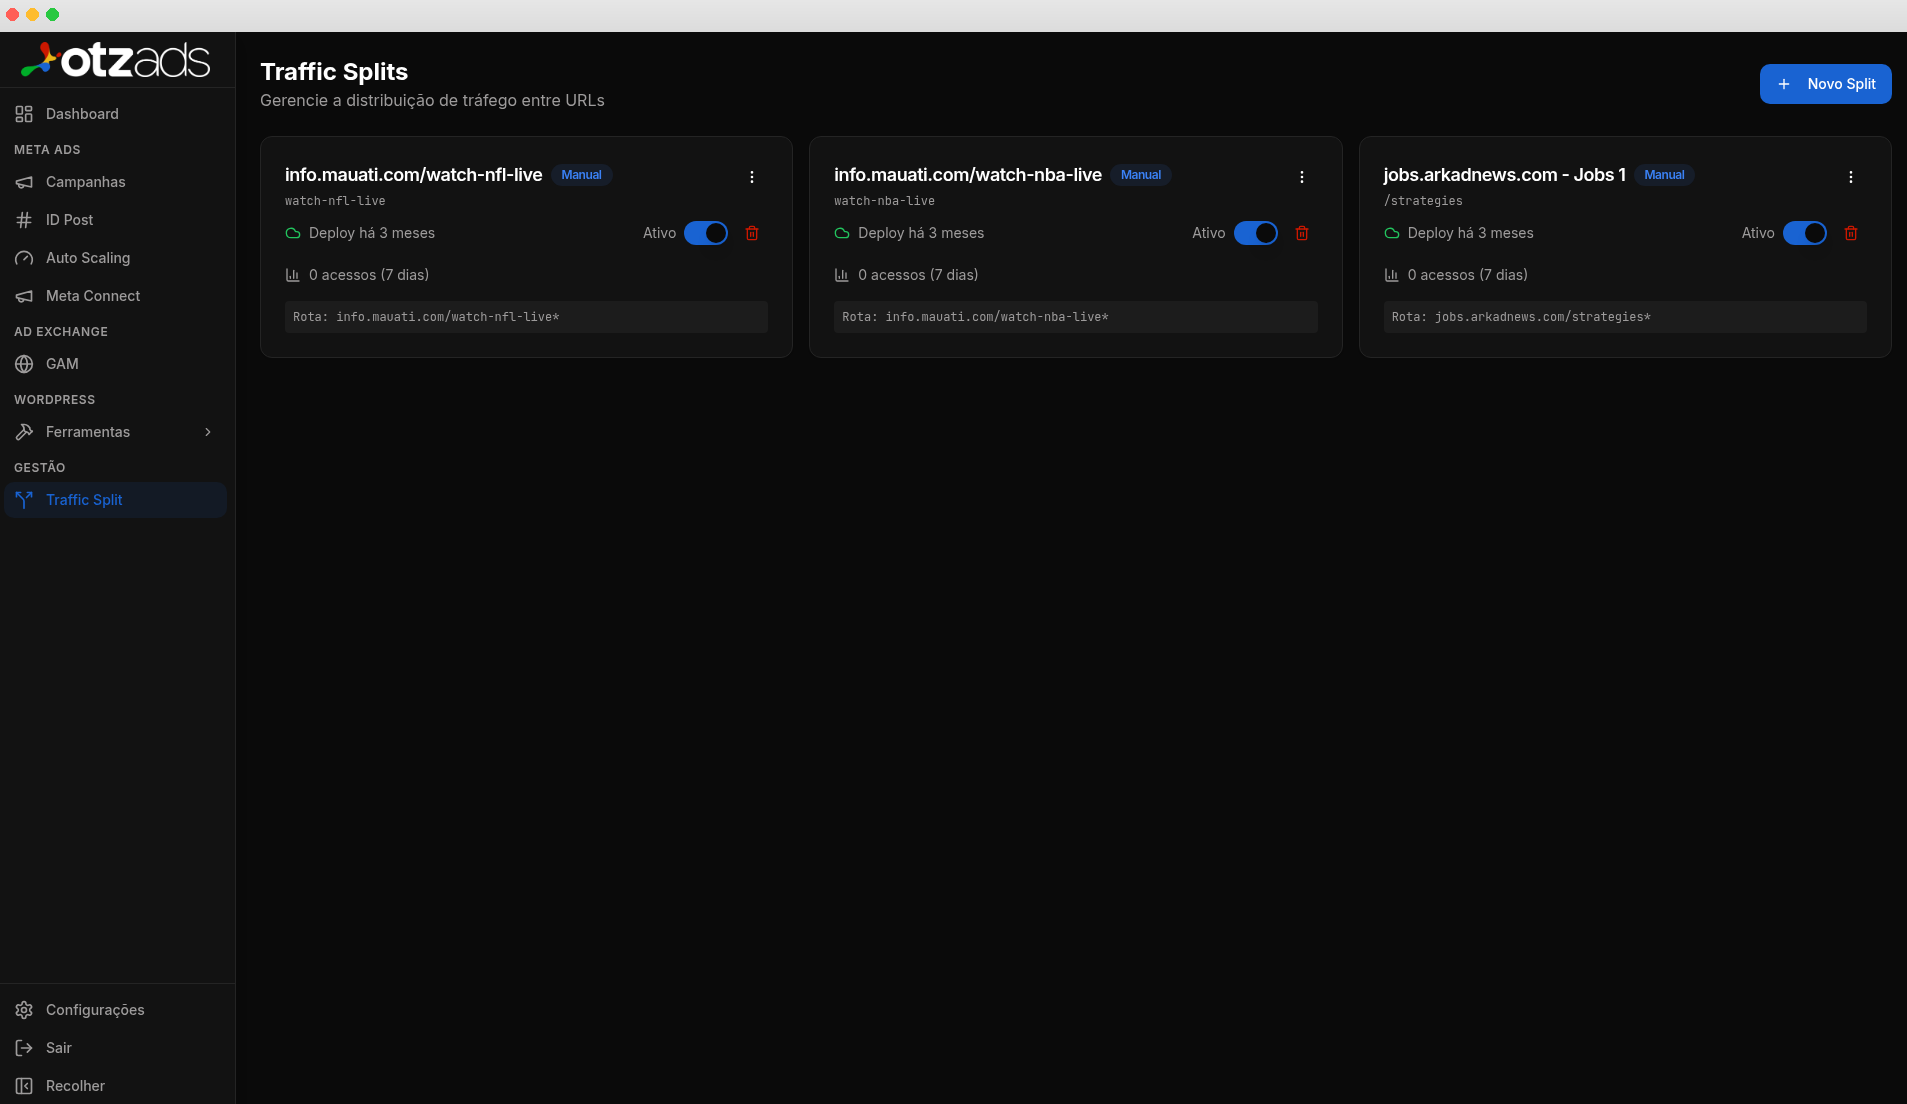Screen dimensions: 1907x1104
Task: Open Ferramentas under WordPress
Action: (x=116, y=432)
